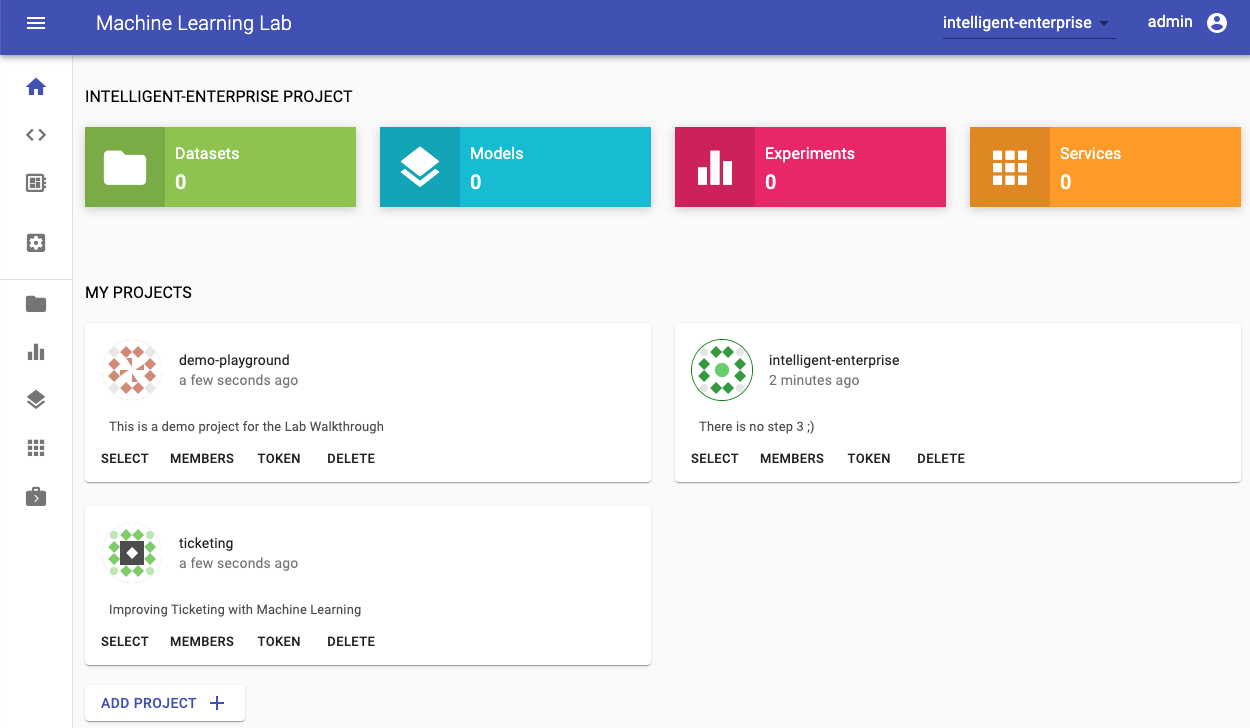The width and height of the screenshot is (1250, 728).
Task: Open the Experiments summary card
Action: [810, 167]
